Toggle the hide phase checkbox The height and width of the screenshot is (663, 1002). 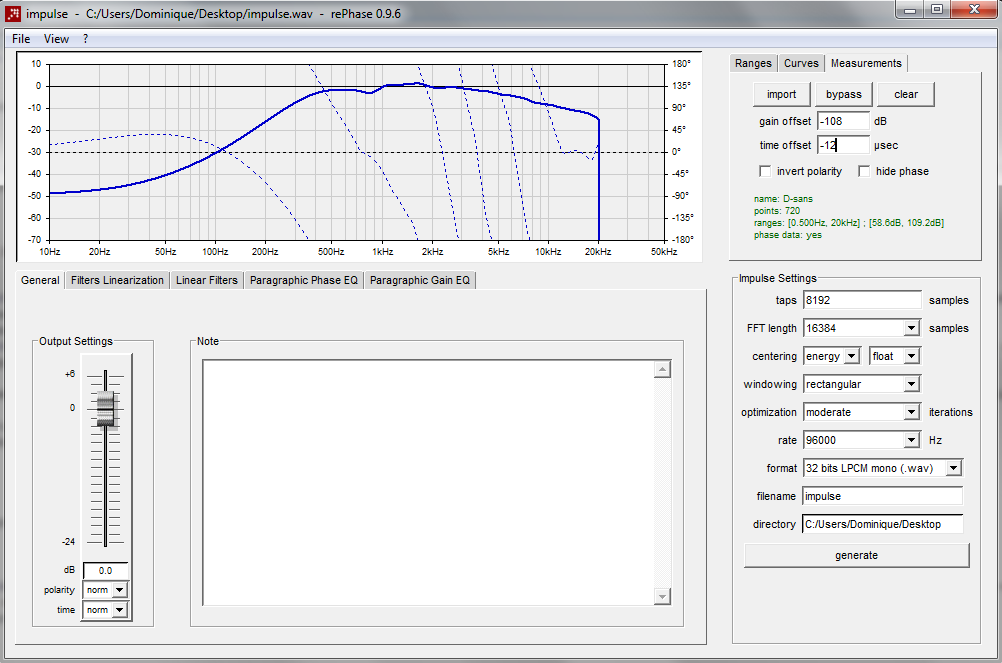click(x=864, y=171)
